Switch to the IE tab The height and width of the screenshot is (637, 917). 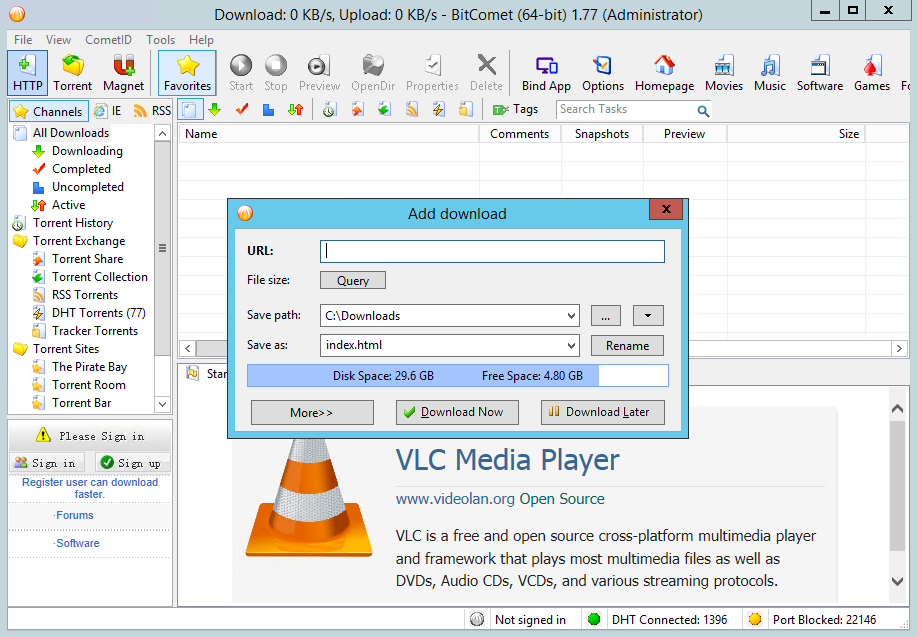tap(108, 111)
